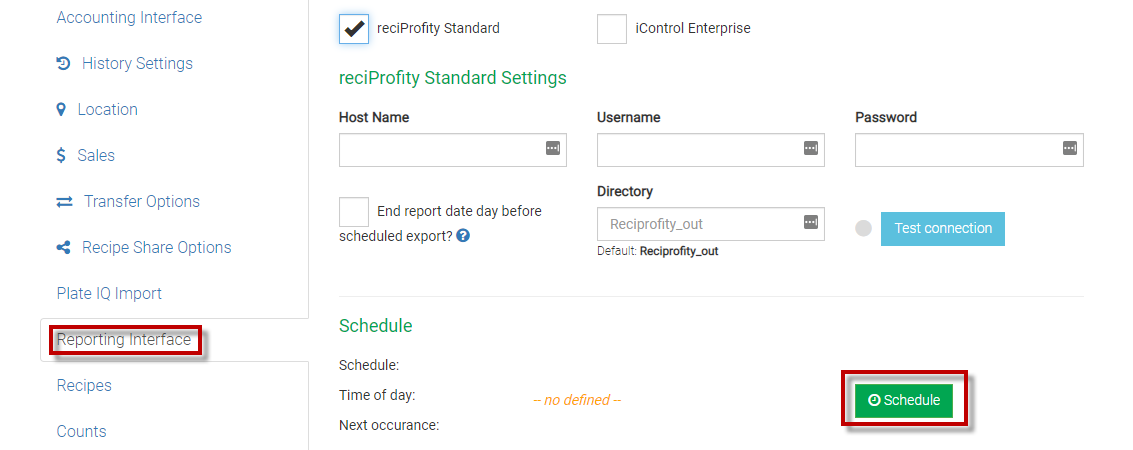Click the help icon beside scheduled export
Screen dimensions: 1133x450
pyautogui.click(x=463, y=236)
